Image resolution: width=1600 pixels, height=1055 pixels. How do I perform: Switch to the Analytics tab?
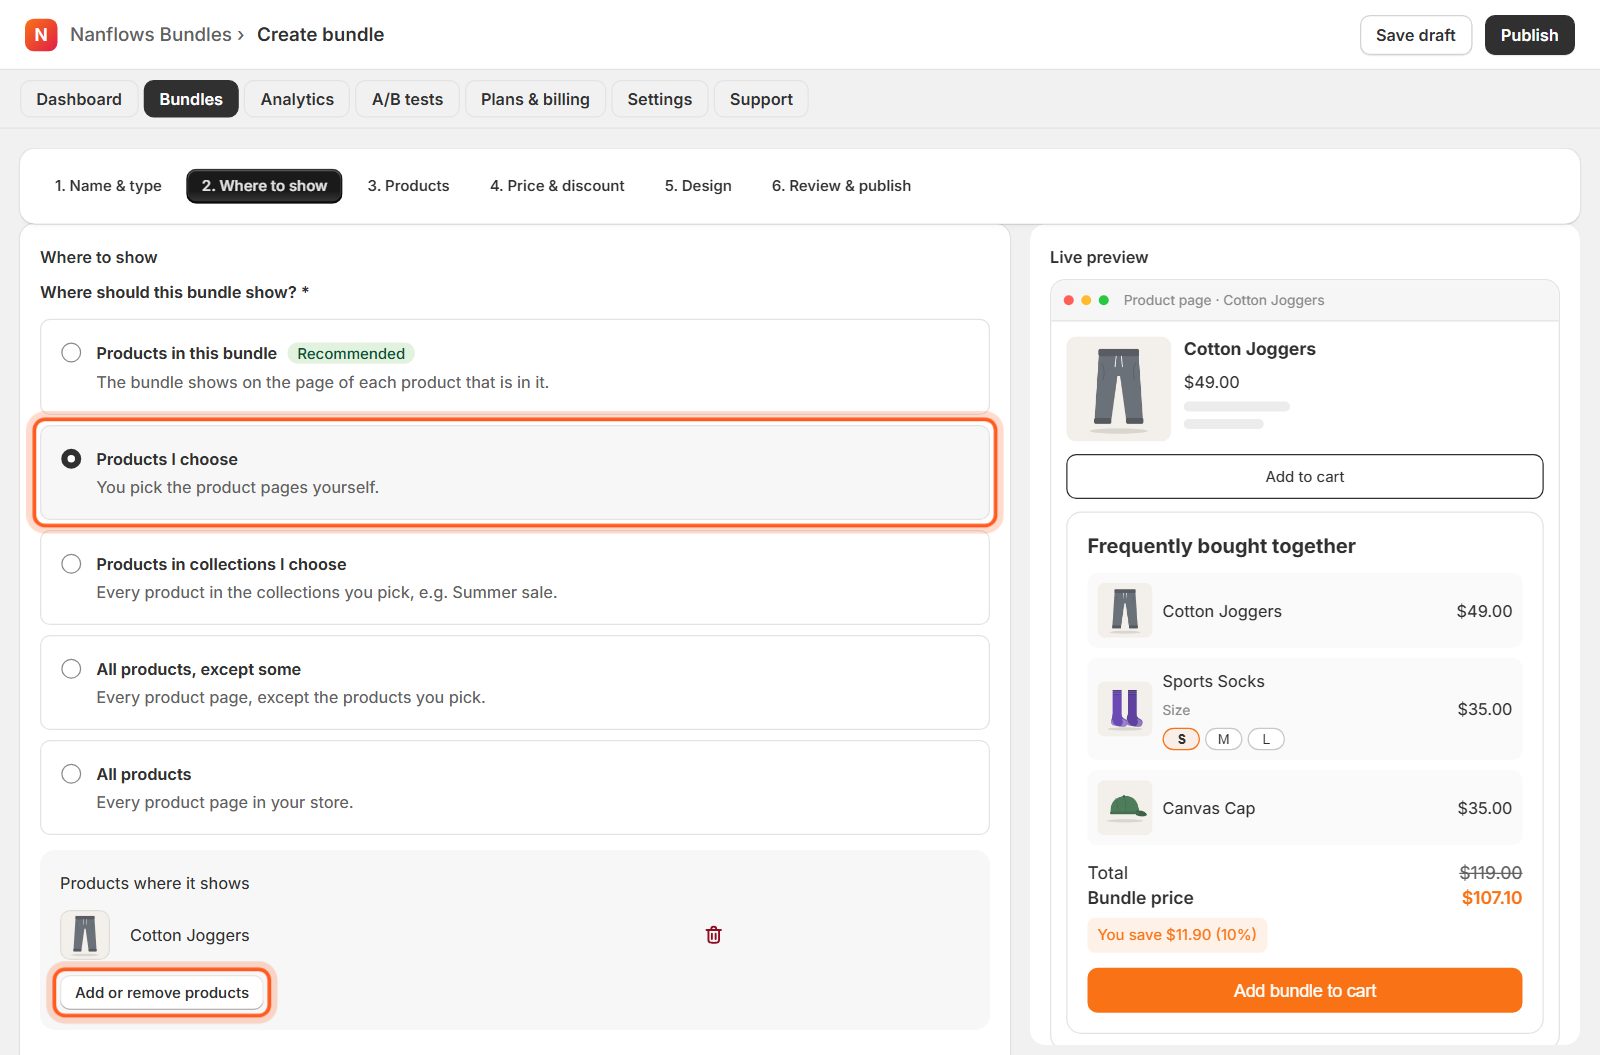297,99
